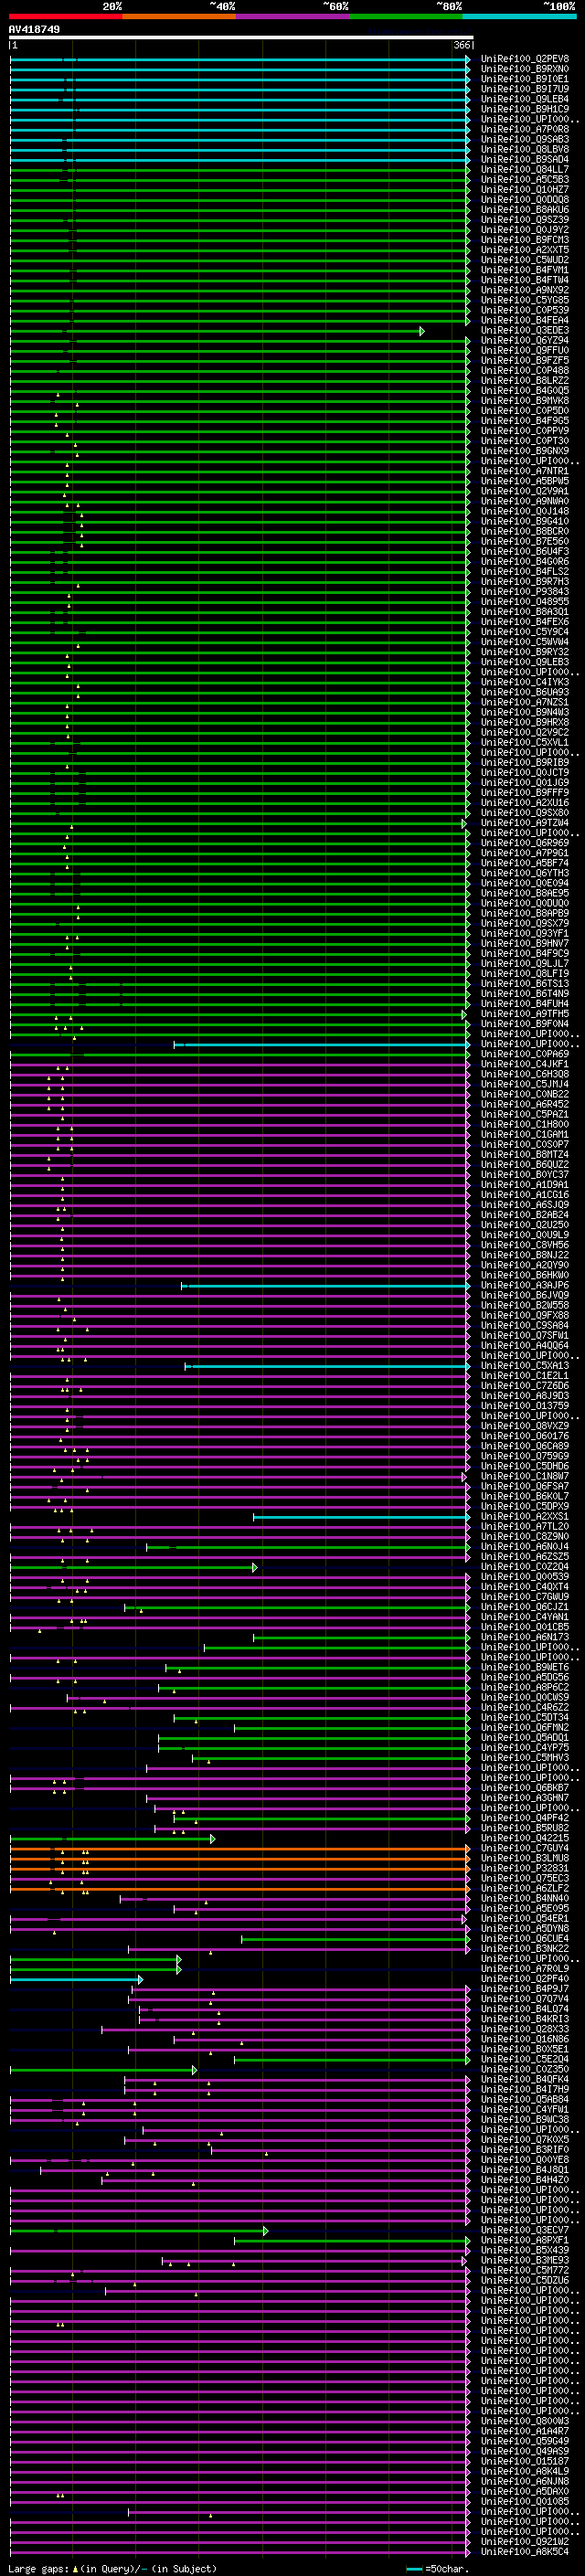Click the UniRef100_Q10HZ7 label
This screenshot has height=2576, width=585.
click(x=525, y=190)
